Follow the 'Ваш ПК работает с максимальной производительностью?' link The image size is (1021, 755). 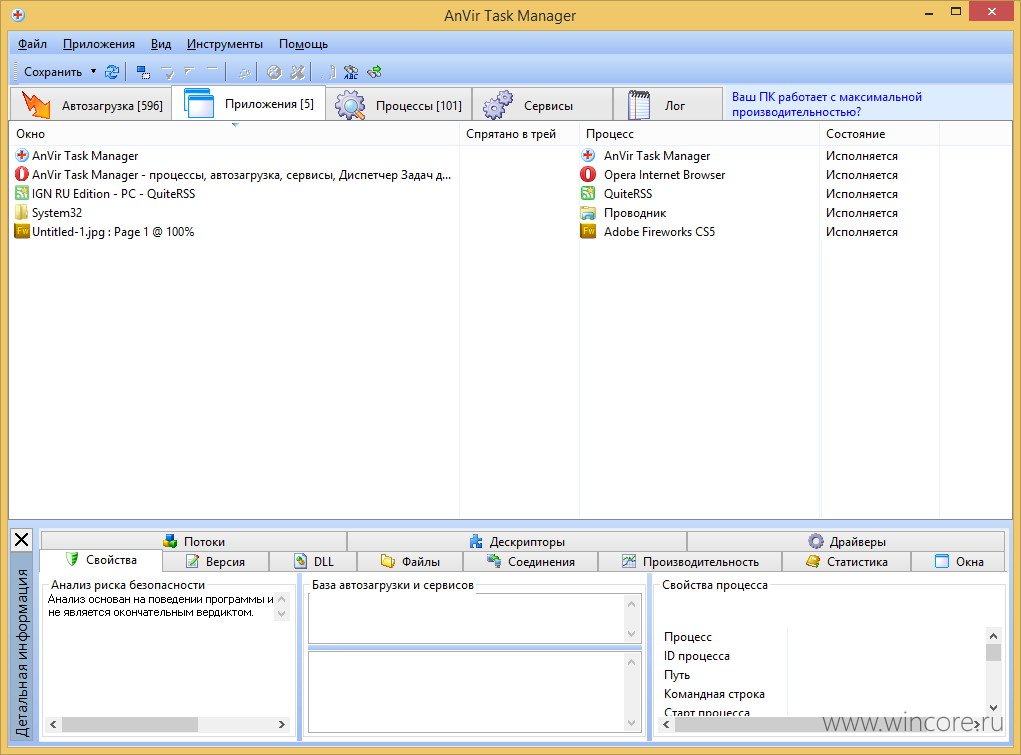tap(826, 104)
